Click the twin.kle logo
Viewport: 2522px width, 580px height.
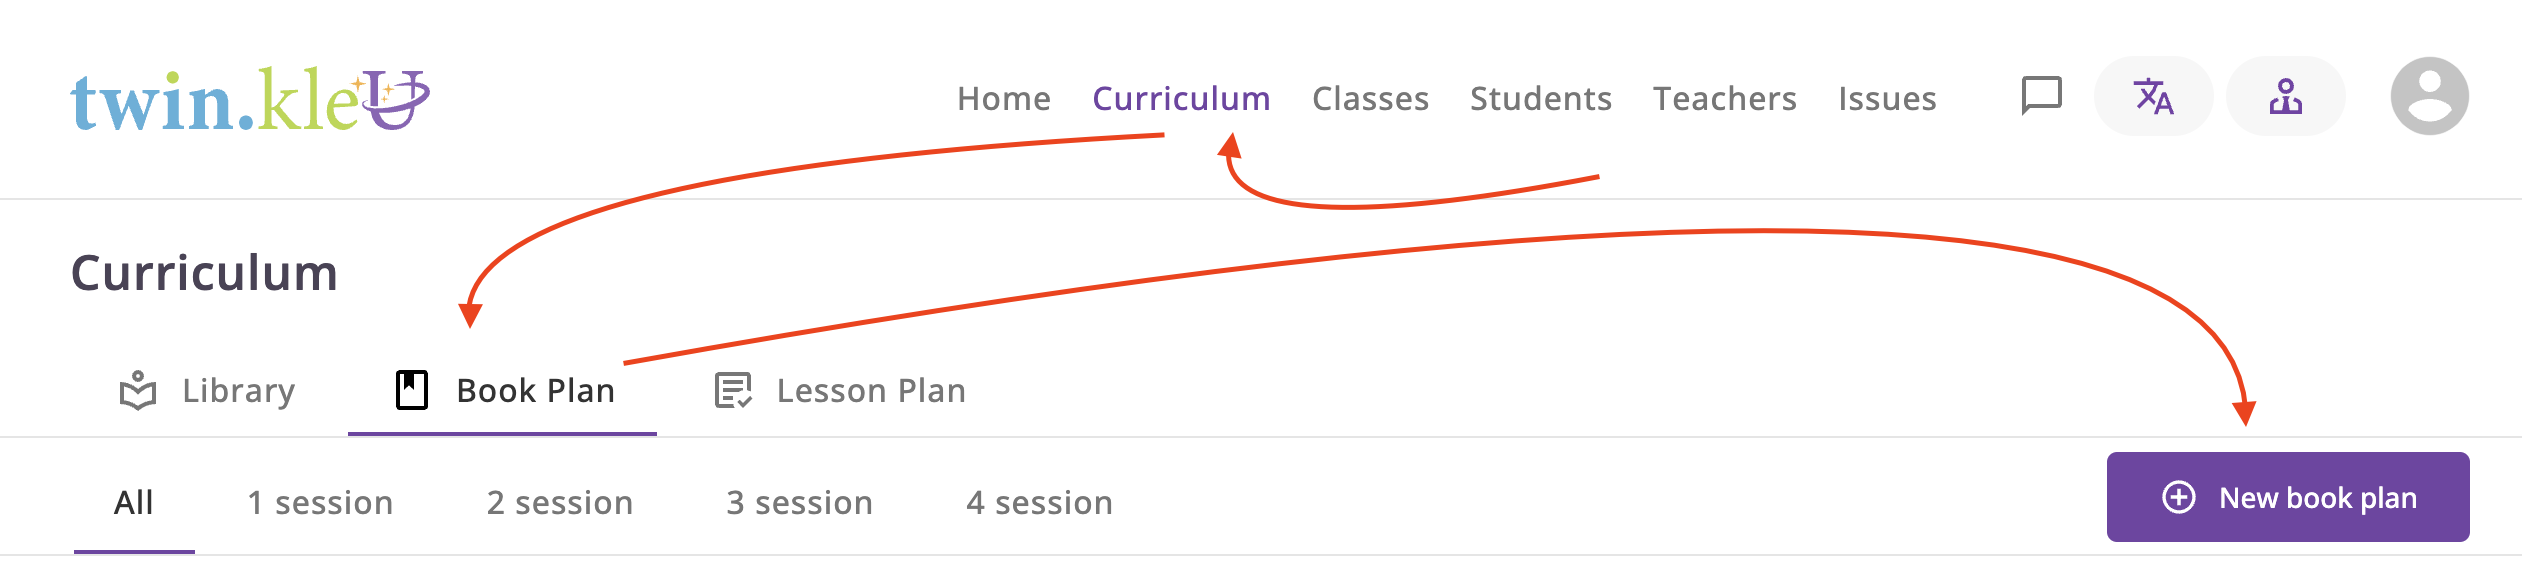pyautogui.click(x=250, y=100)
